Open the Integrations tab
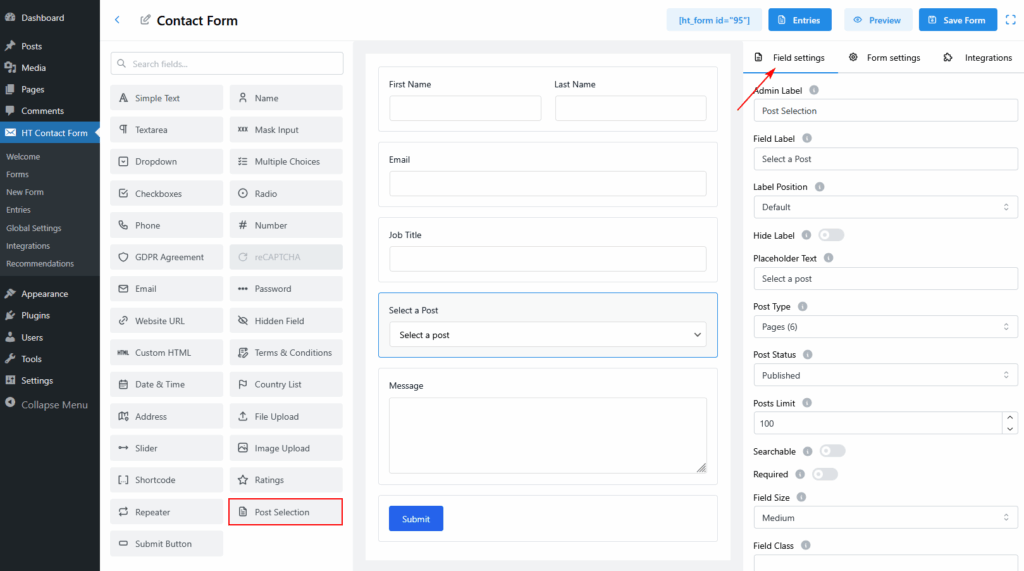The image size is (1024, 571). coord(978,58)
